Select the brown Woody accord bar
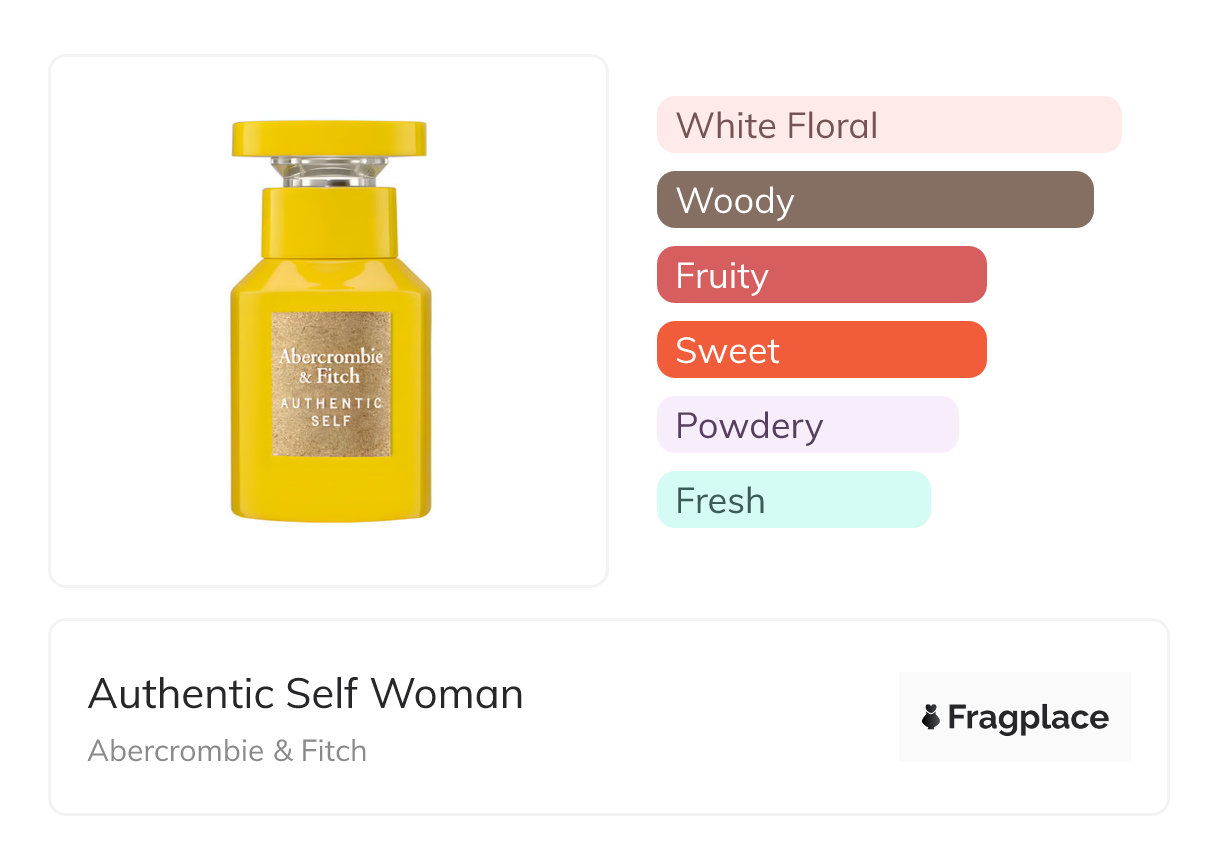The width and height of the screenshot is (1218, 864). [x=875, y=200]
